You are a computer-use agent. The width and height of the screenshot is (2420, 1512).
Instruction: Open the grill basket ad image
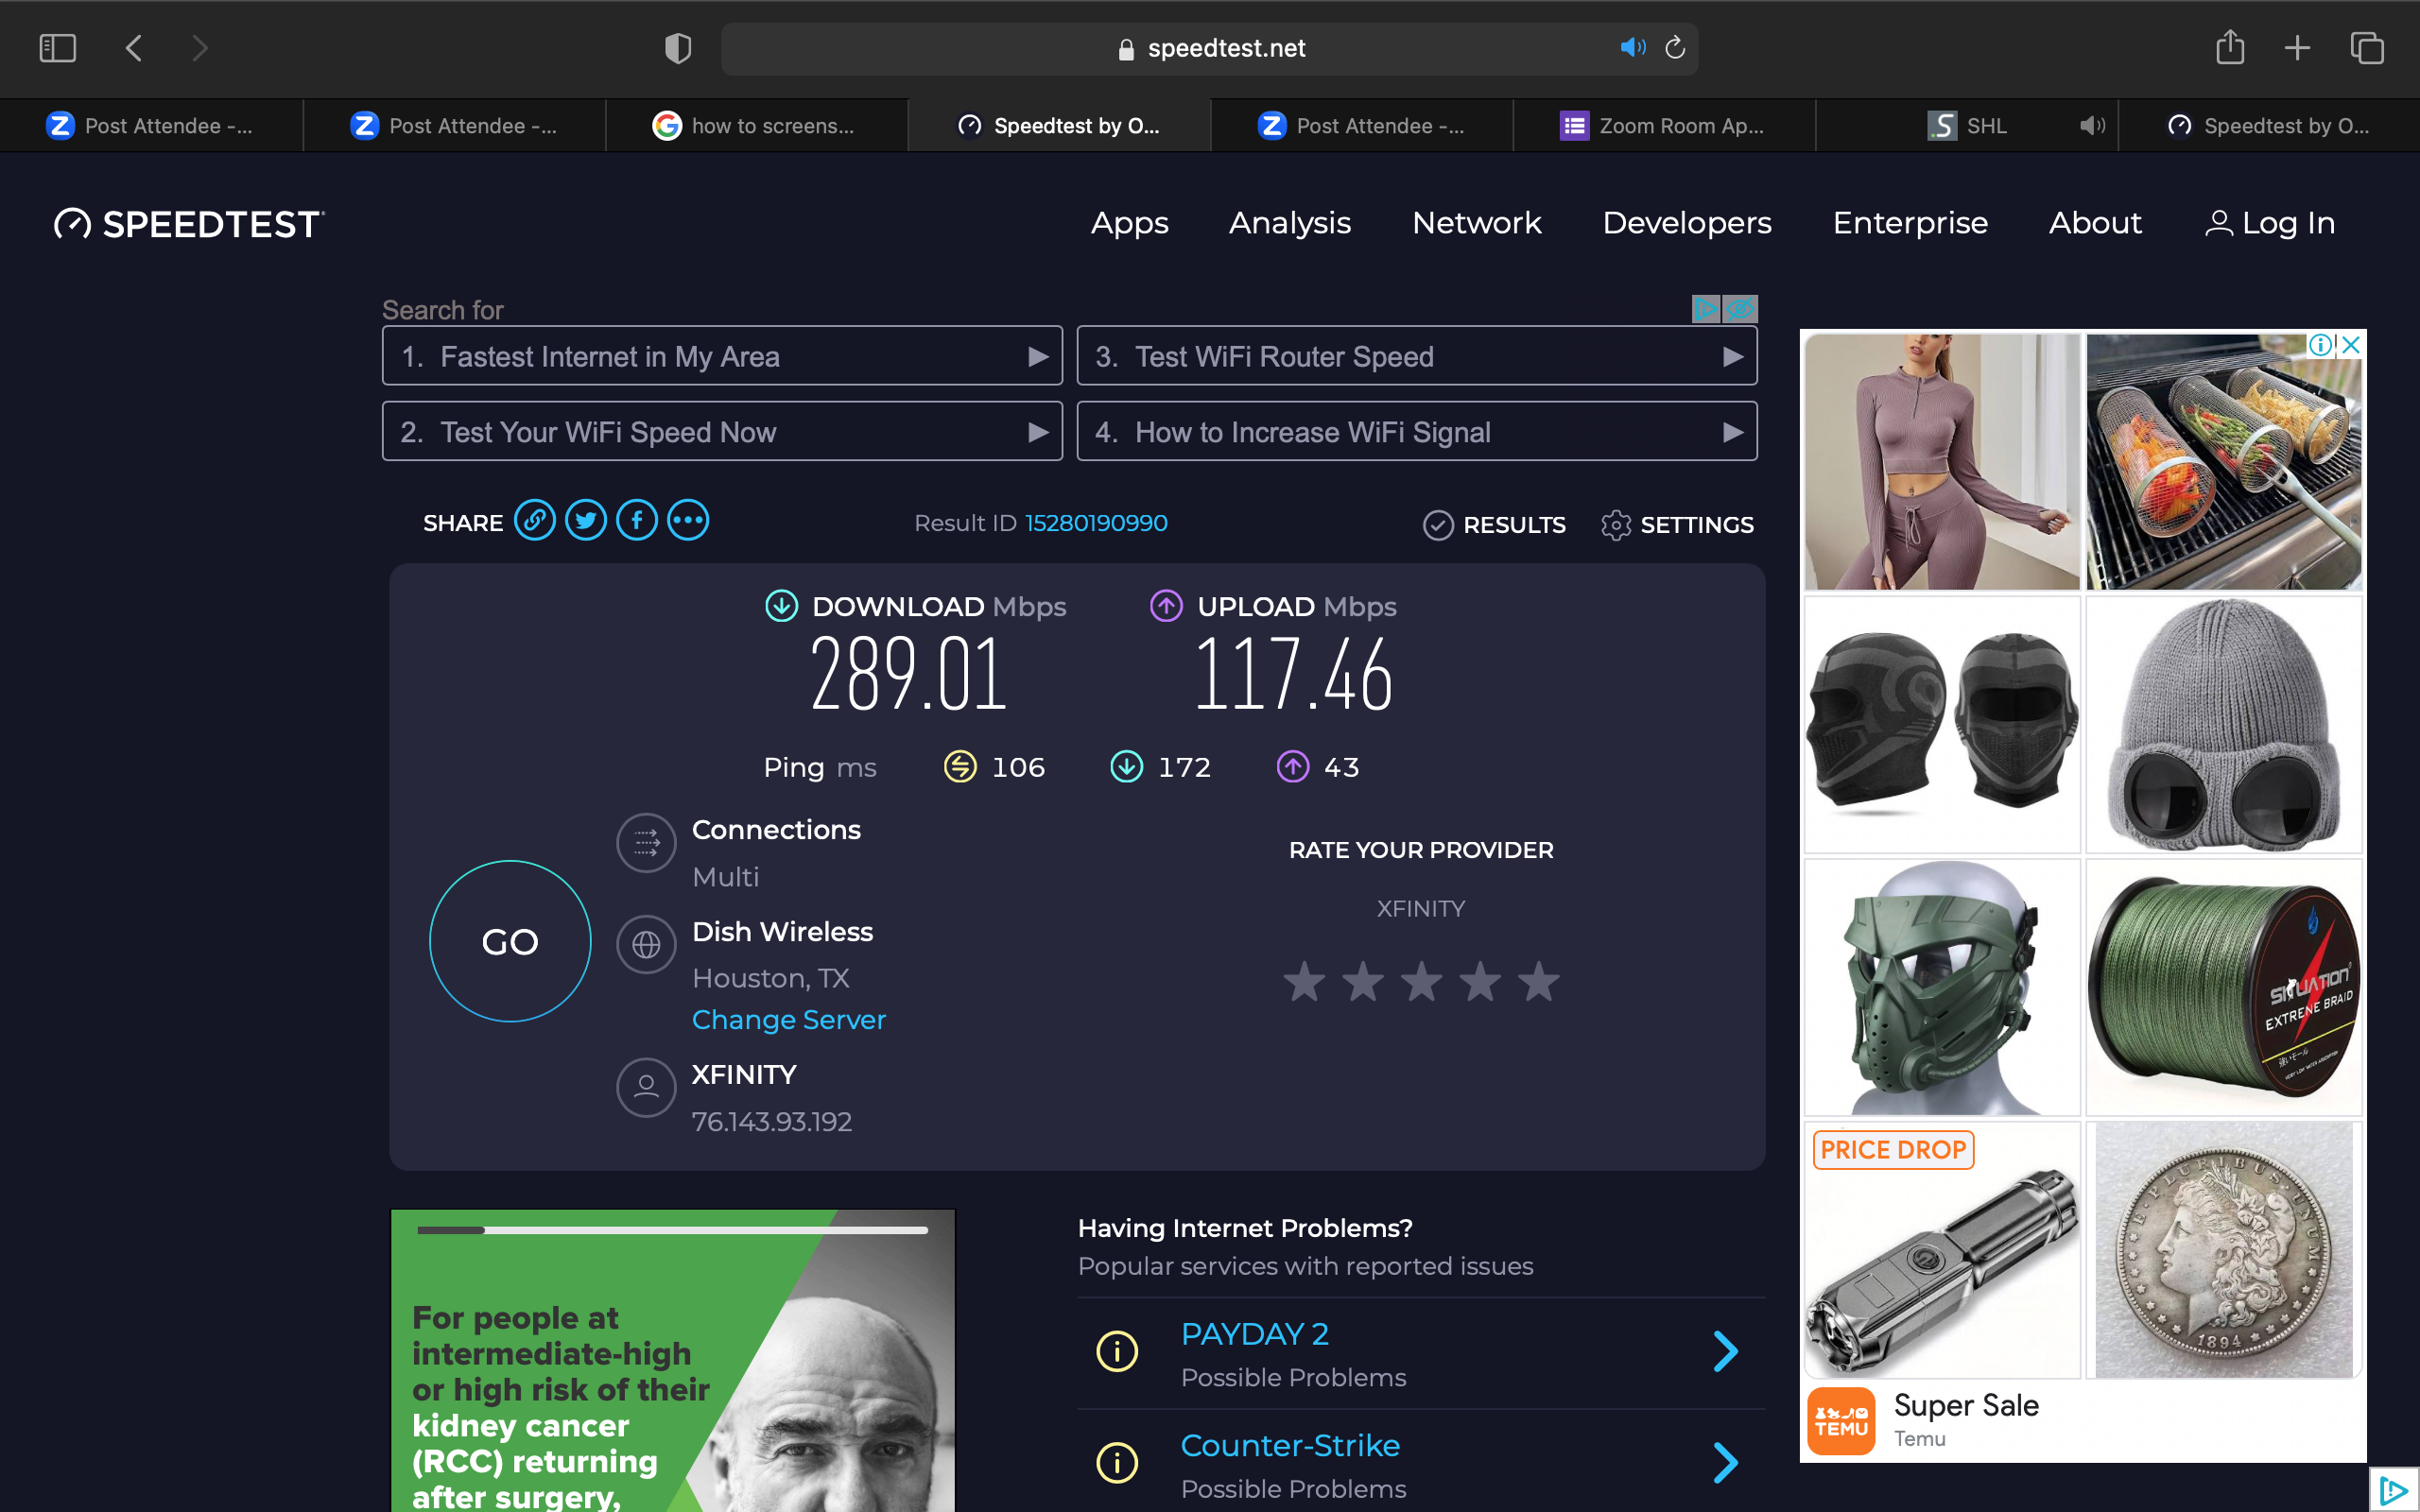click(x=2224, y=462)
